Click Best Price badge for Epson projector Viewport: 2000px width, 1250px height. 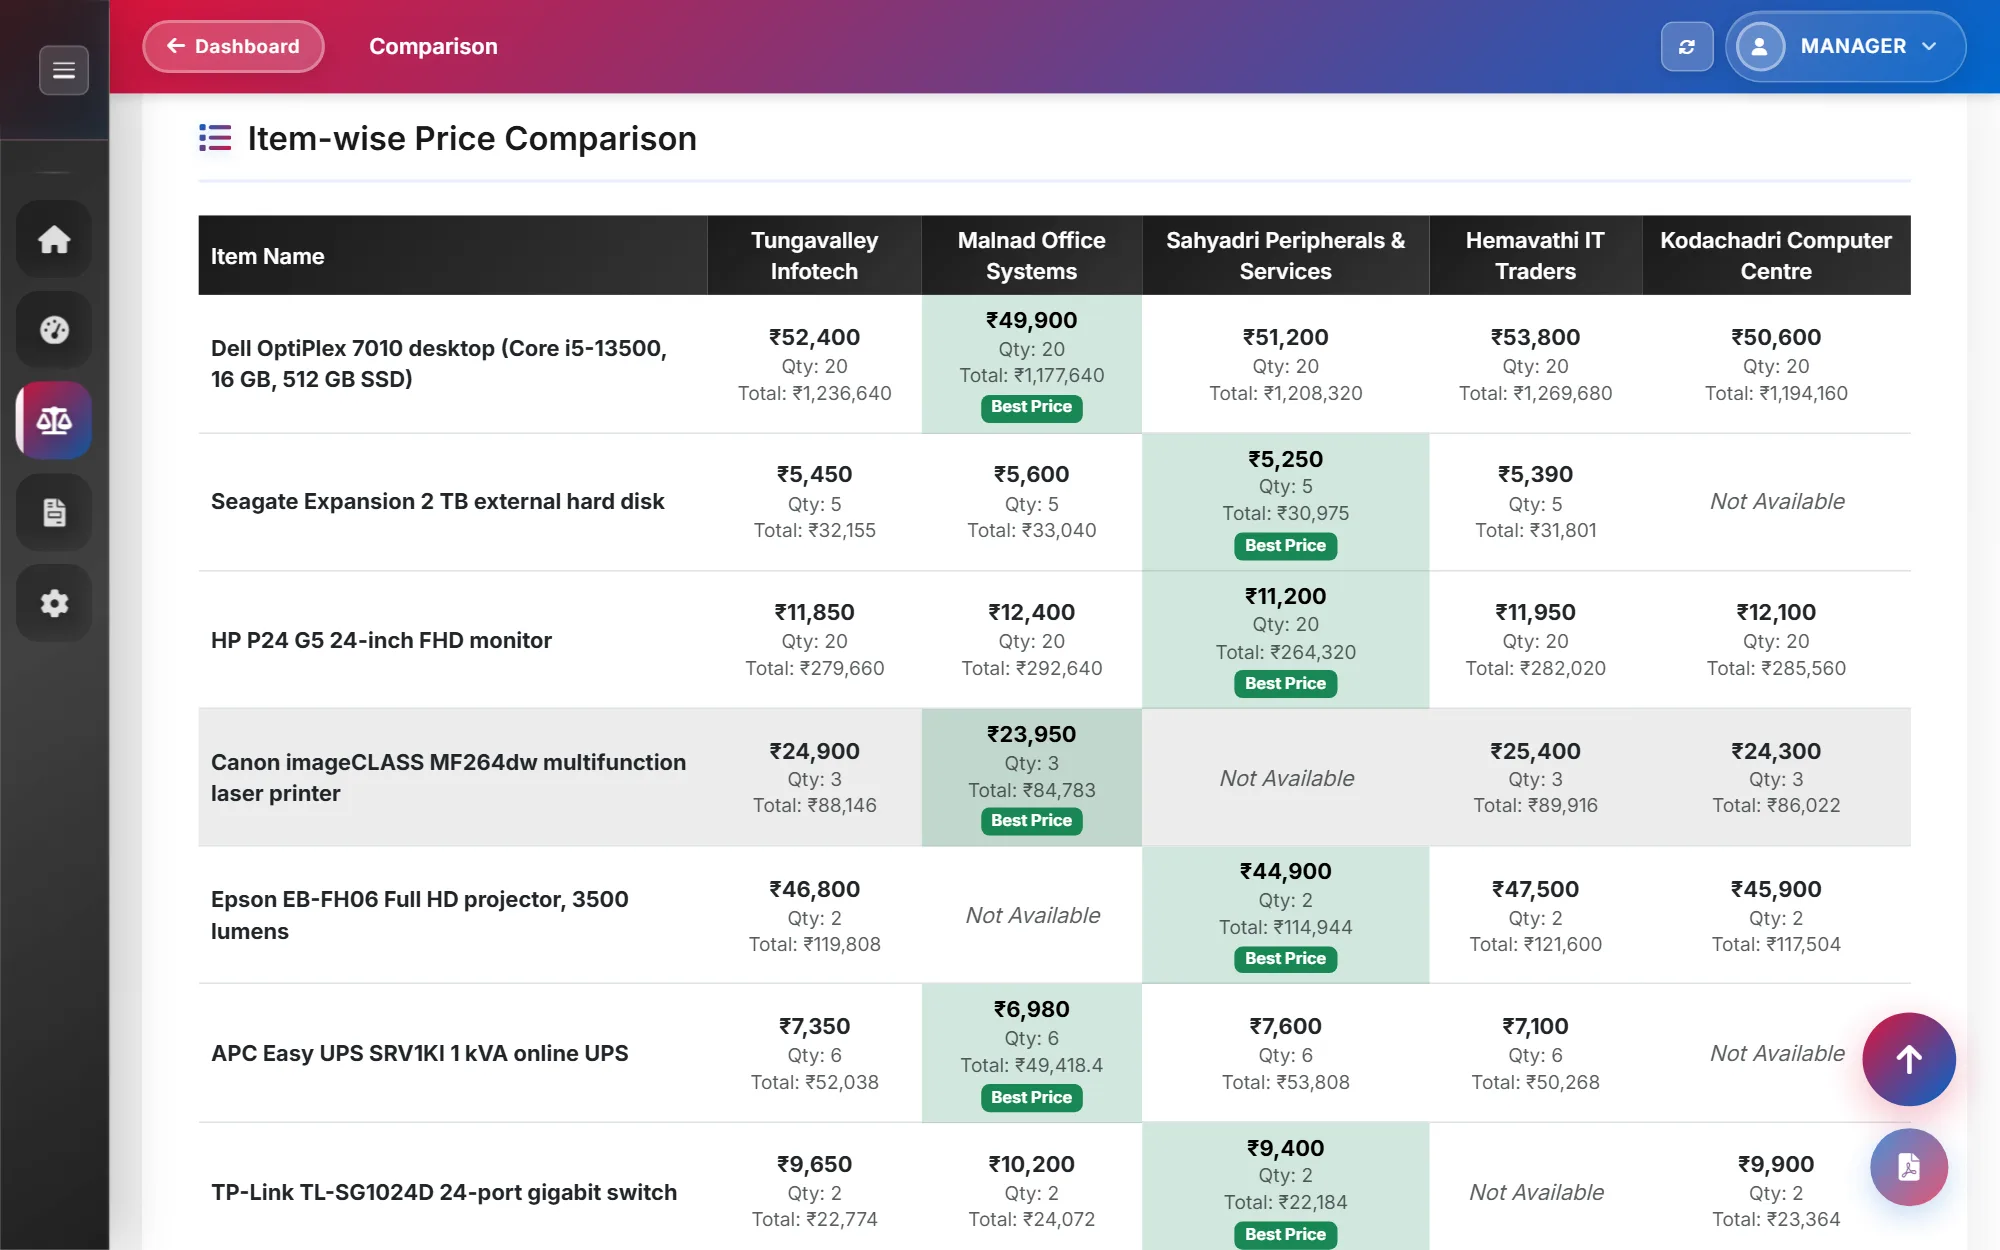coord(1285,959)
